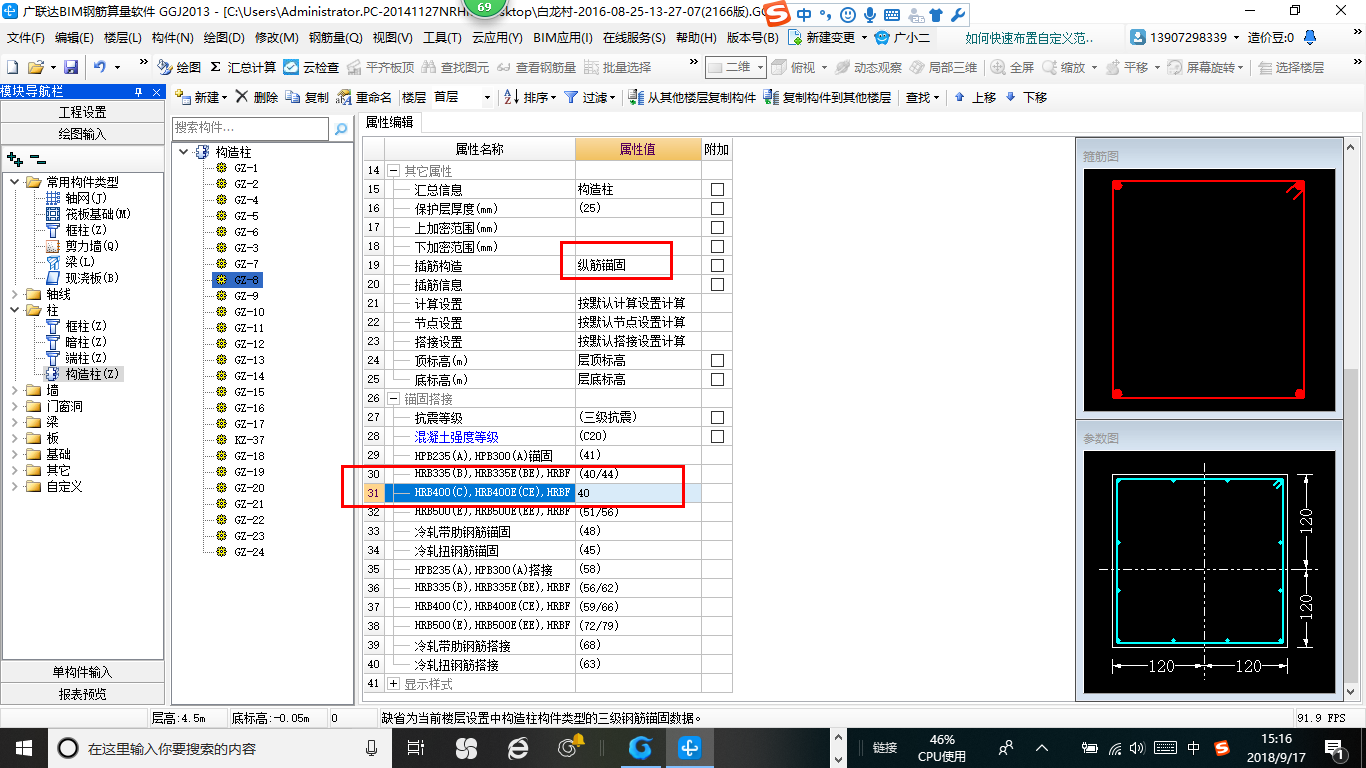This screenshot has width=1366, height=768.
Task: Click the 局部三维 partial 3D tool
Action: 943,67
